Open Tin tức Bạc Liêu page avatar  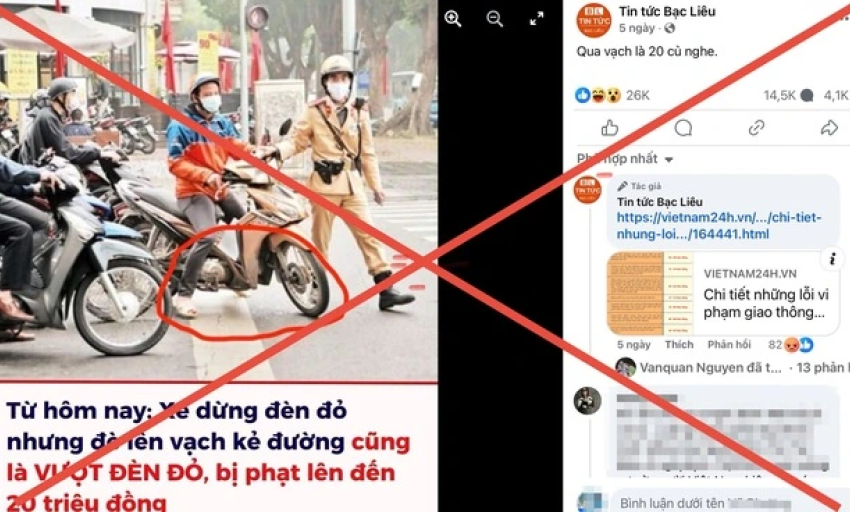coord(594,21)
